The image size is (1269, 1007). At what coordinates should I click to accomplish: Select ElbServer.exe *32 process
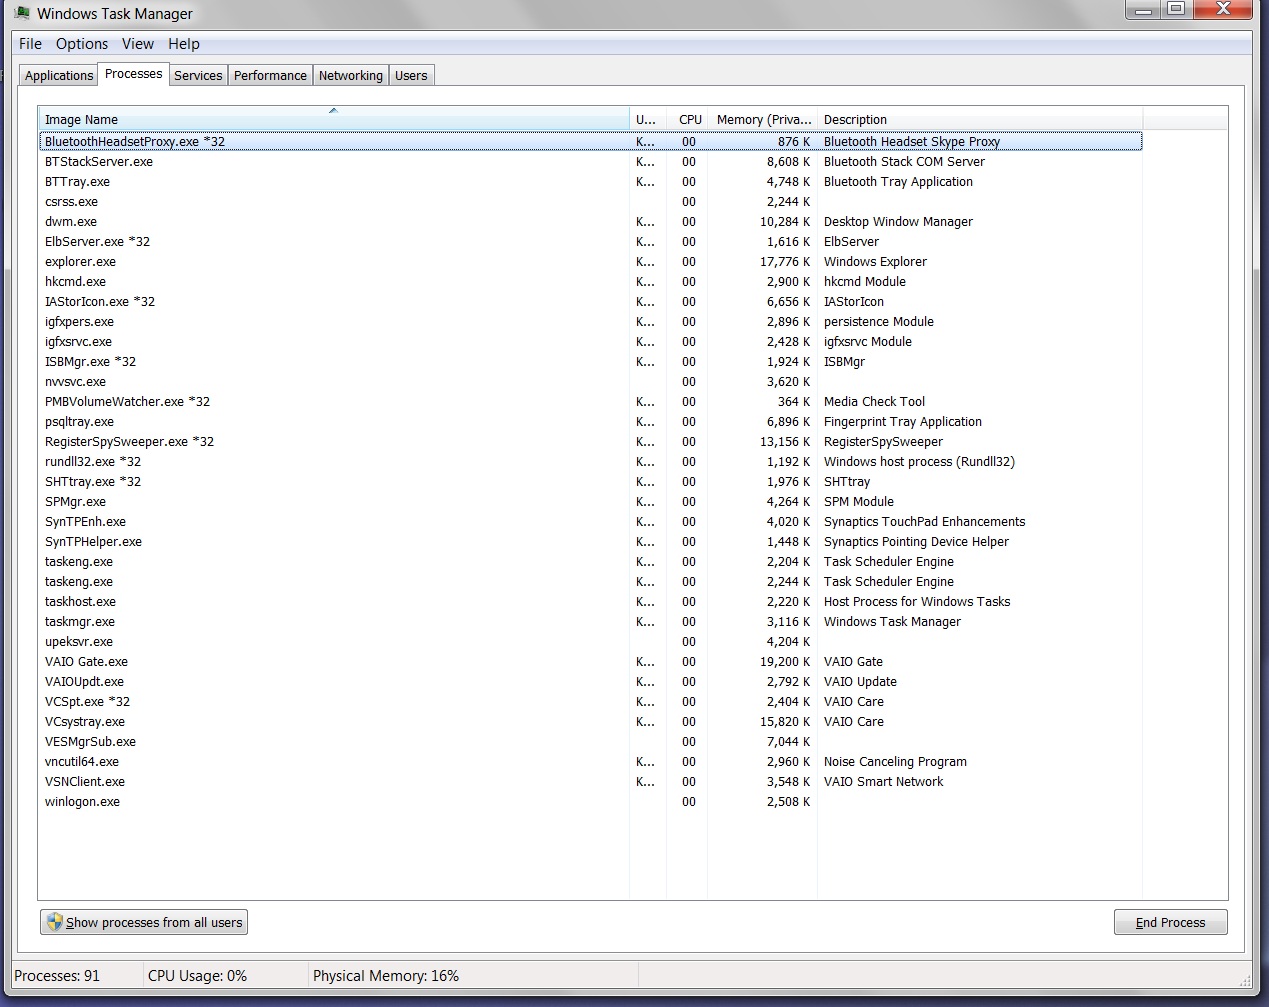point(590,242)
